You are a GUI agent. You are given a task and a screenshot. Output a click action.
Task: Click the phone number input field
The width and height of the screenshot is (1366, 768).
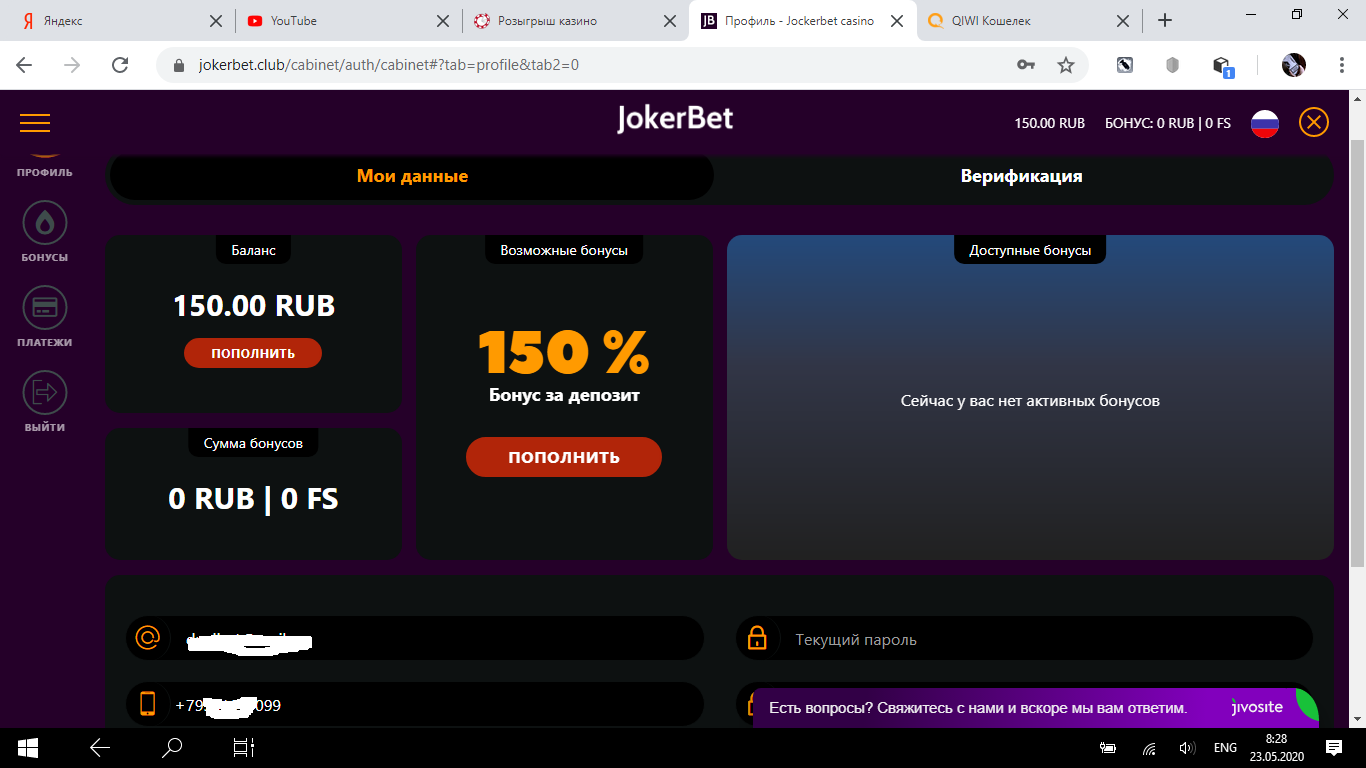(x=415, y=704)
